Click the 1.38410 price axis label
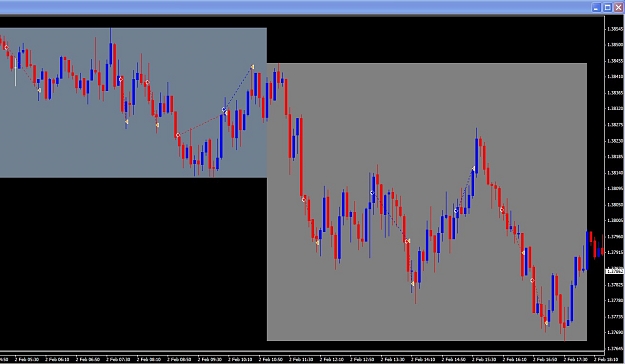This screenshot has height=364, width=625. coord(615,77)
